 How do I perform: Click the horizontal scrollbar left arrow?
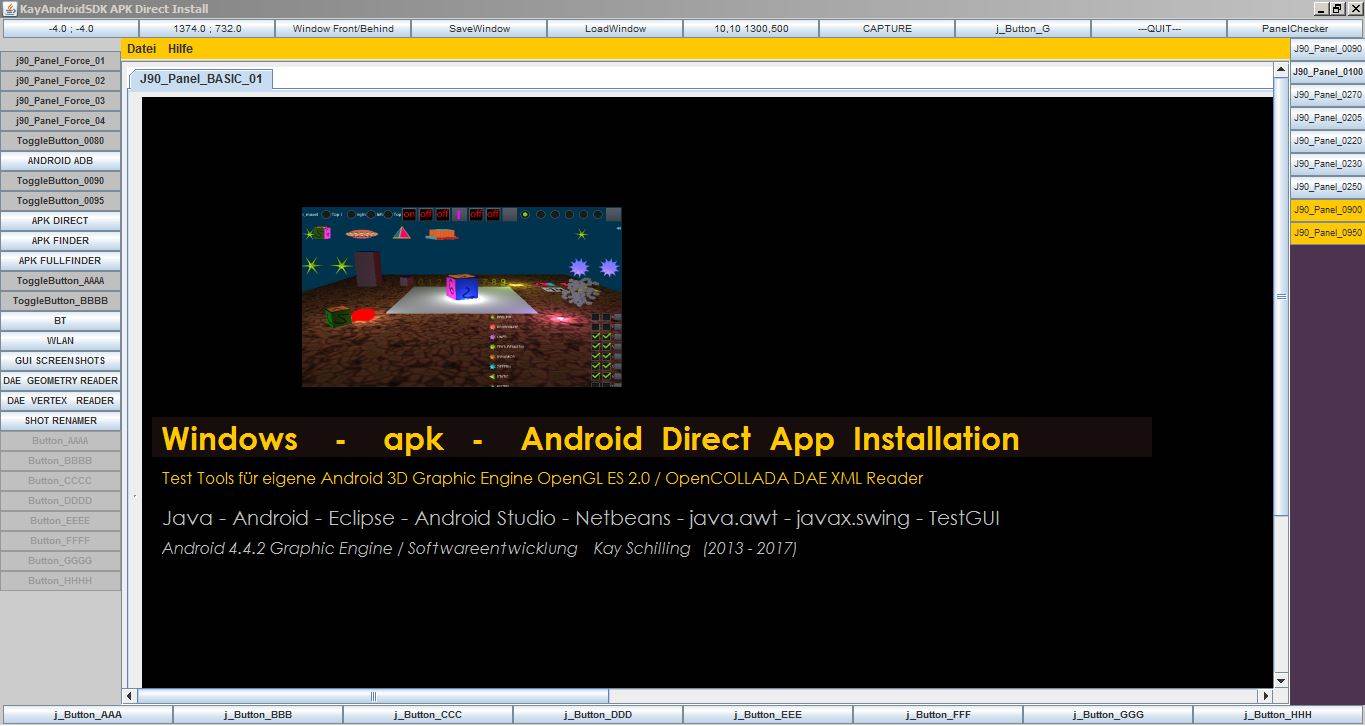[x=129, y=696]
